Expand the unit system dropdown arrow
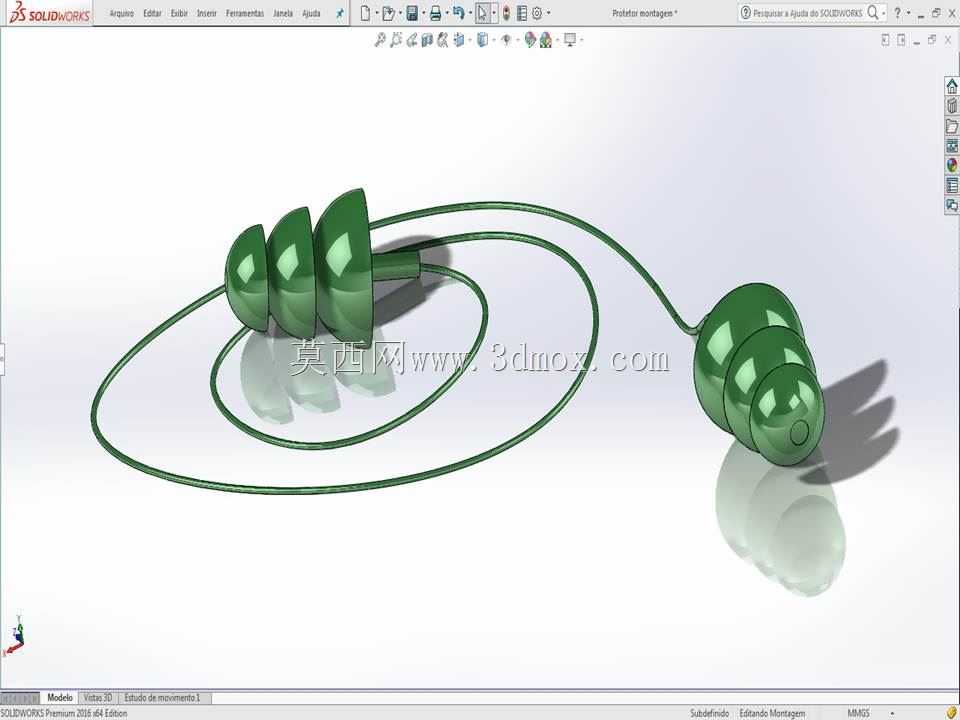The width and height of the screenshot is (960, 720). 891,714
